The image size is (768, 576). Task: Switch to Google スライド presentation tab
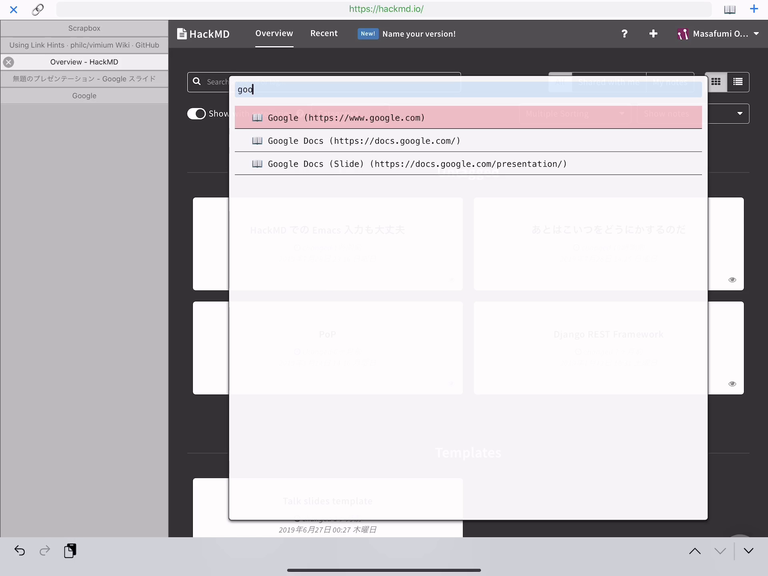(x=84, y=79)
